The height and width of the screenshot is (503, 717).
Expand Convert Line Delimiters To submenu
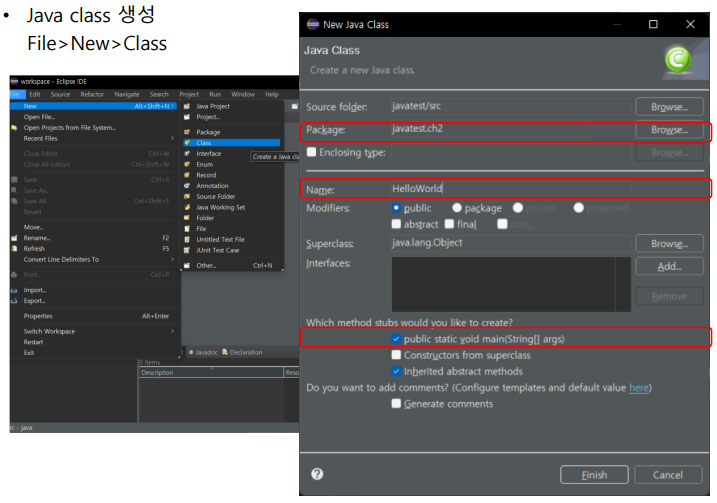[x=172, y=259]
